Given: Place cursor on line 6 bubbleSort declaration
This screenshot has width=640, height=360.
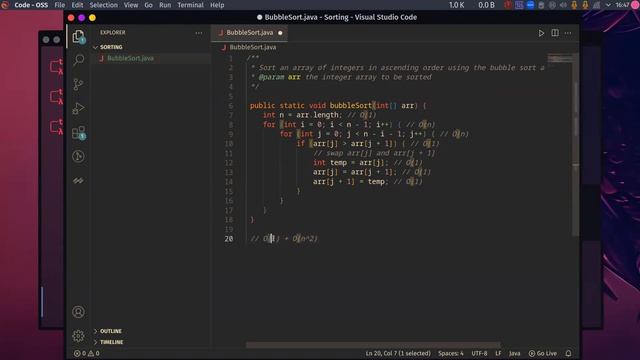Looking at the screenshot, I should click(338, 106).
